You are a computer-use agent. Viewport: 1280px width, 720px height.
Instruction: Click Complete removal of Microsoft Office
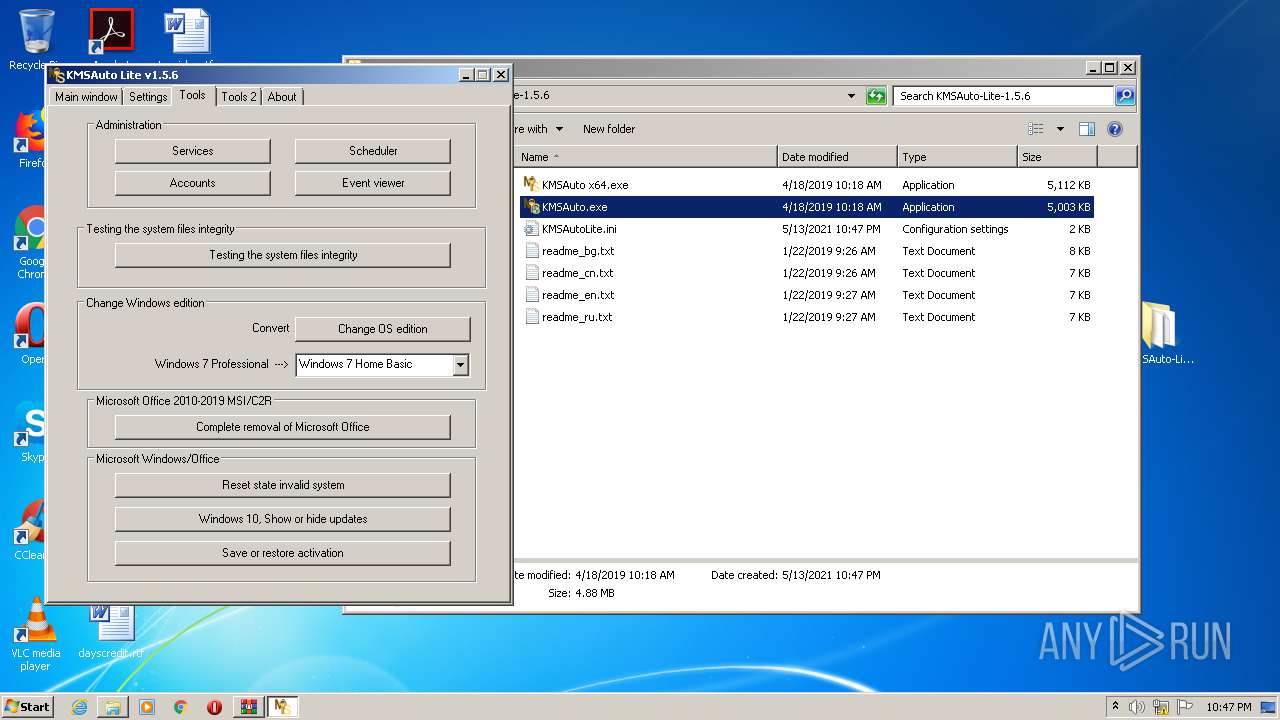click(283, 427)
